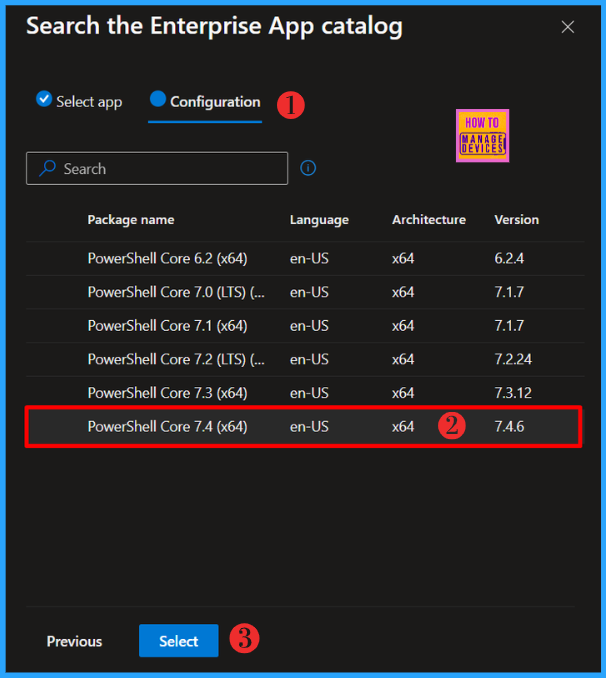Open the info icon next to Search
Viewport: 606px width, 678px height.
[x=308, y=168]
